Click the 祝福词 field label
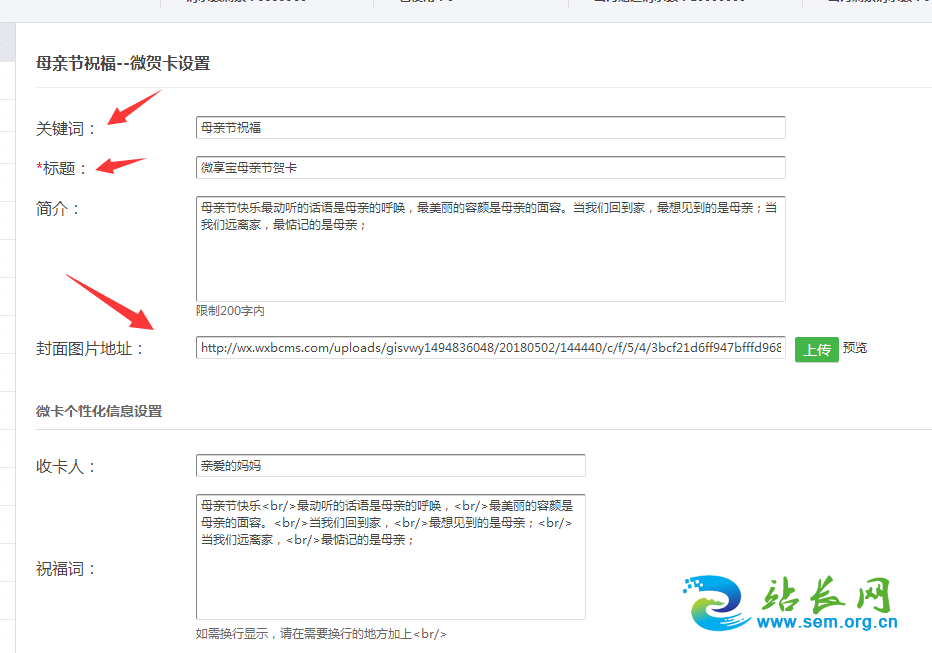The image size is (932, 653). pyautogui.click(x=66, y=569)
